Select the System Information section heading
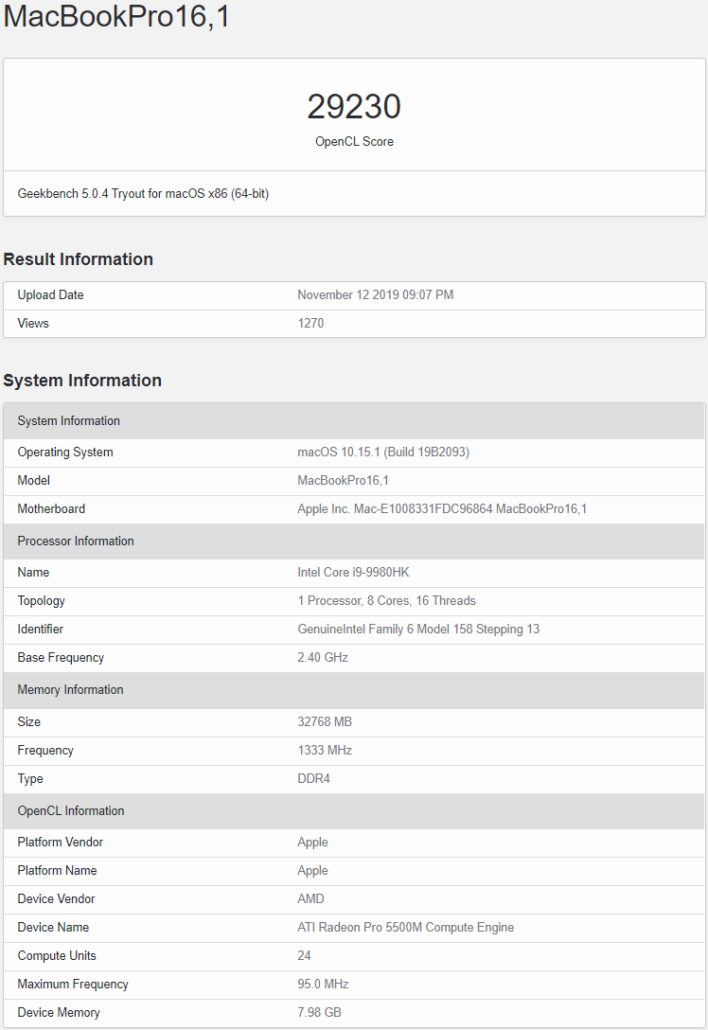The height and width of the screenshot is (1030, 708). coord(82,380)
